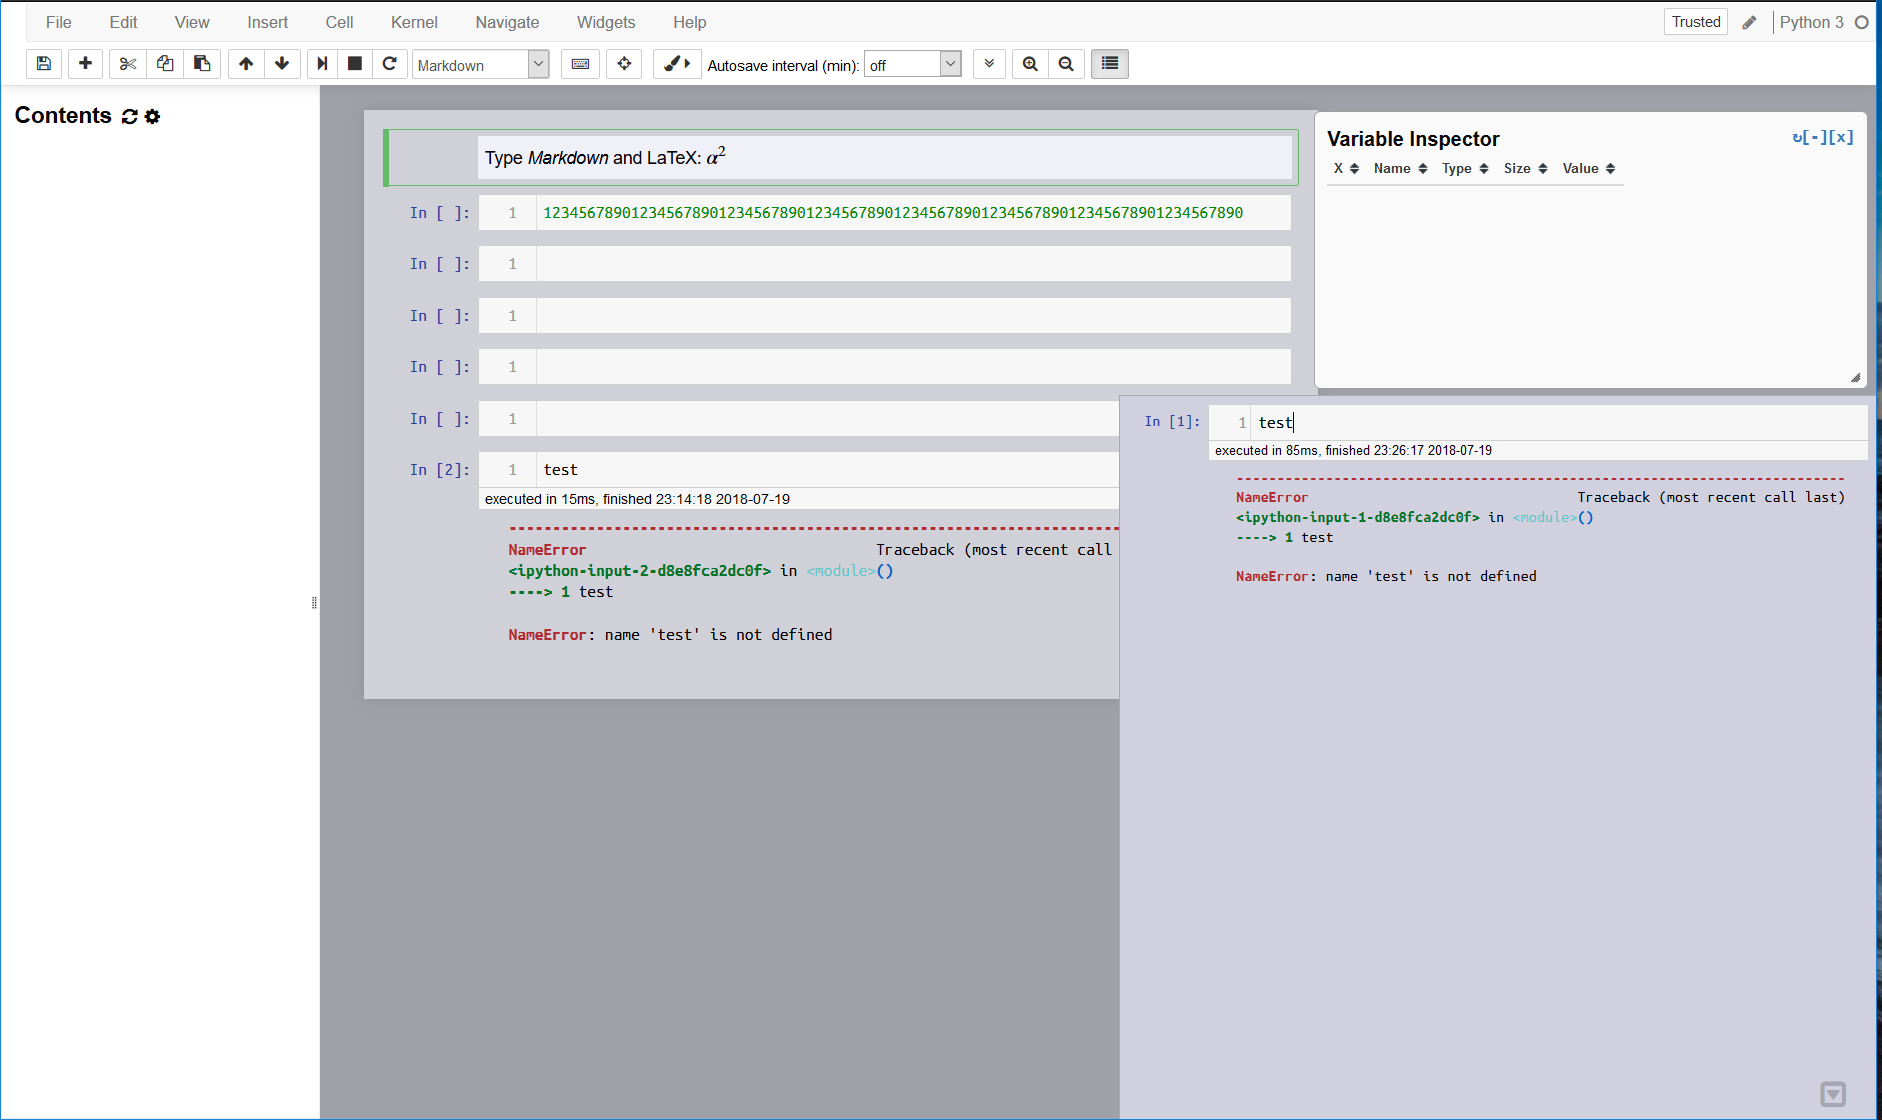Toggle the Trusted notebook status
Viewport: 1882px width, 1120px height.
[1695, 21]
